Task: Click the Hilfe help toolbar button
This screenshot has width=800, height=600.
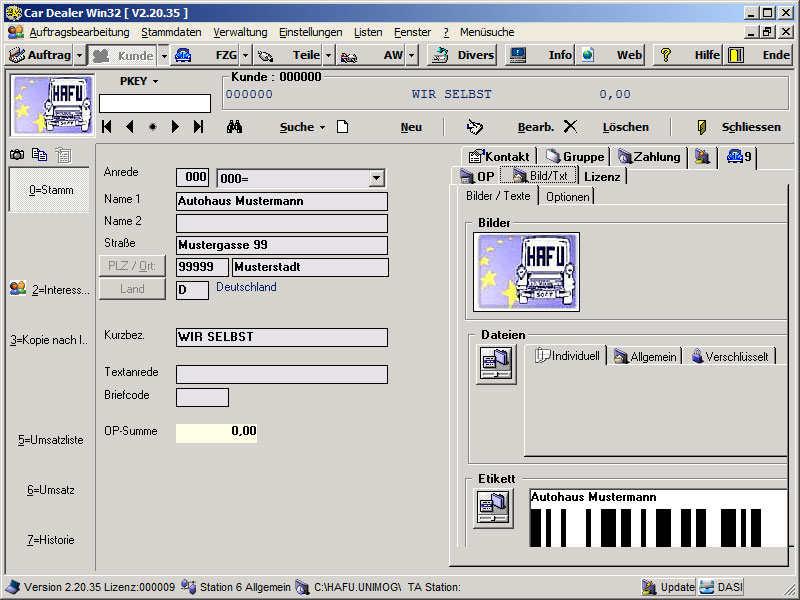Action: [689, 55]
